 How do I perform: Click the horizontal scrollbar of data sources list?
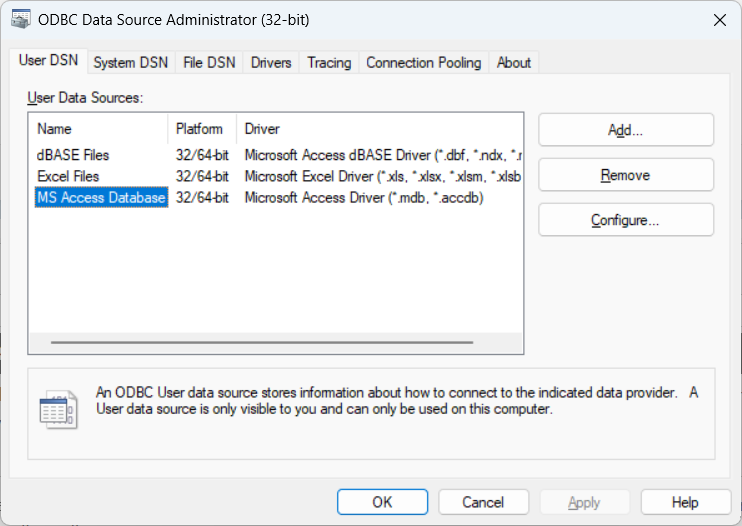(x=262, y=342)
